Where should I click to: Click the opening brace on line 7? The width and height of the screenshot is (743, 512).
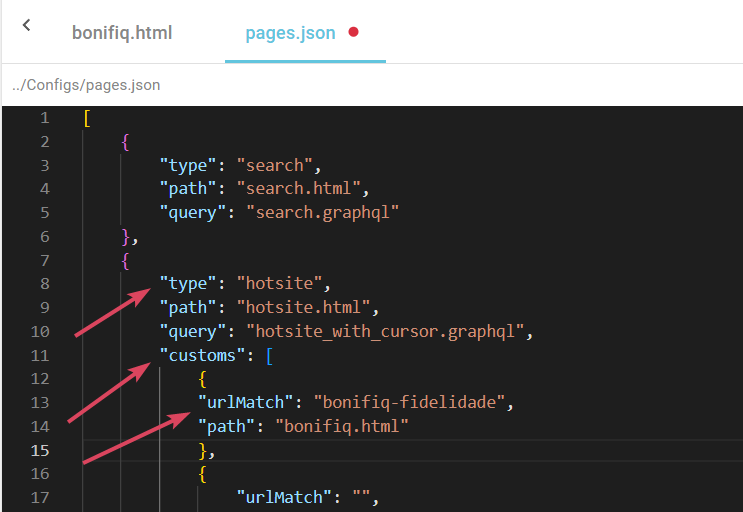tap(125, 260)
